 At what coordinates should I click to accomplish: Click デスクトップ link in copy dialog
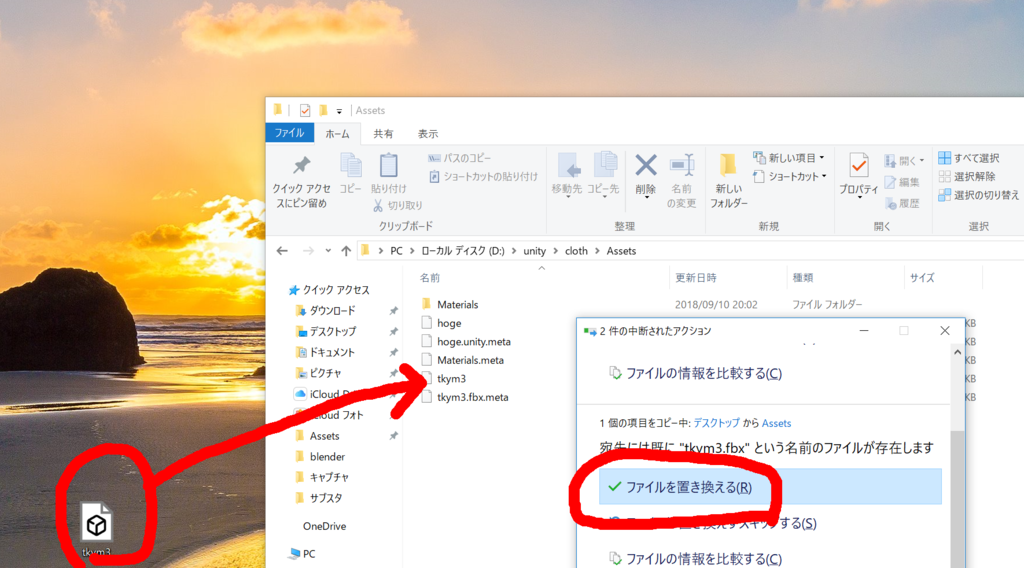tap(716, 423)
